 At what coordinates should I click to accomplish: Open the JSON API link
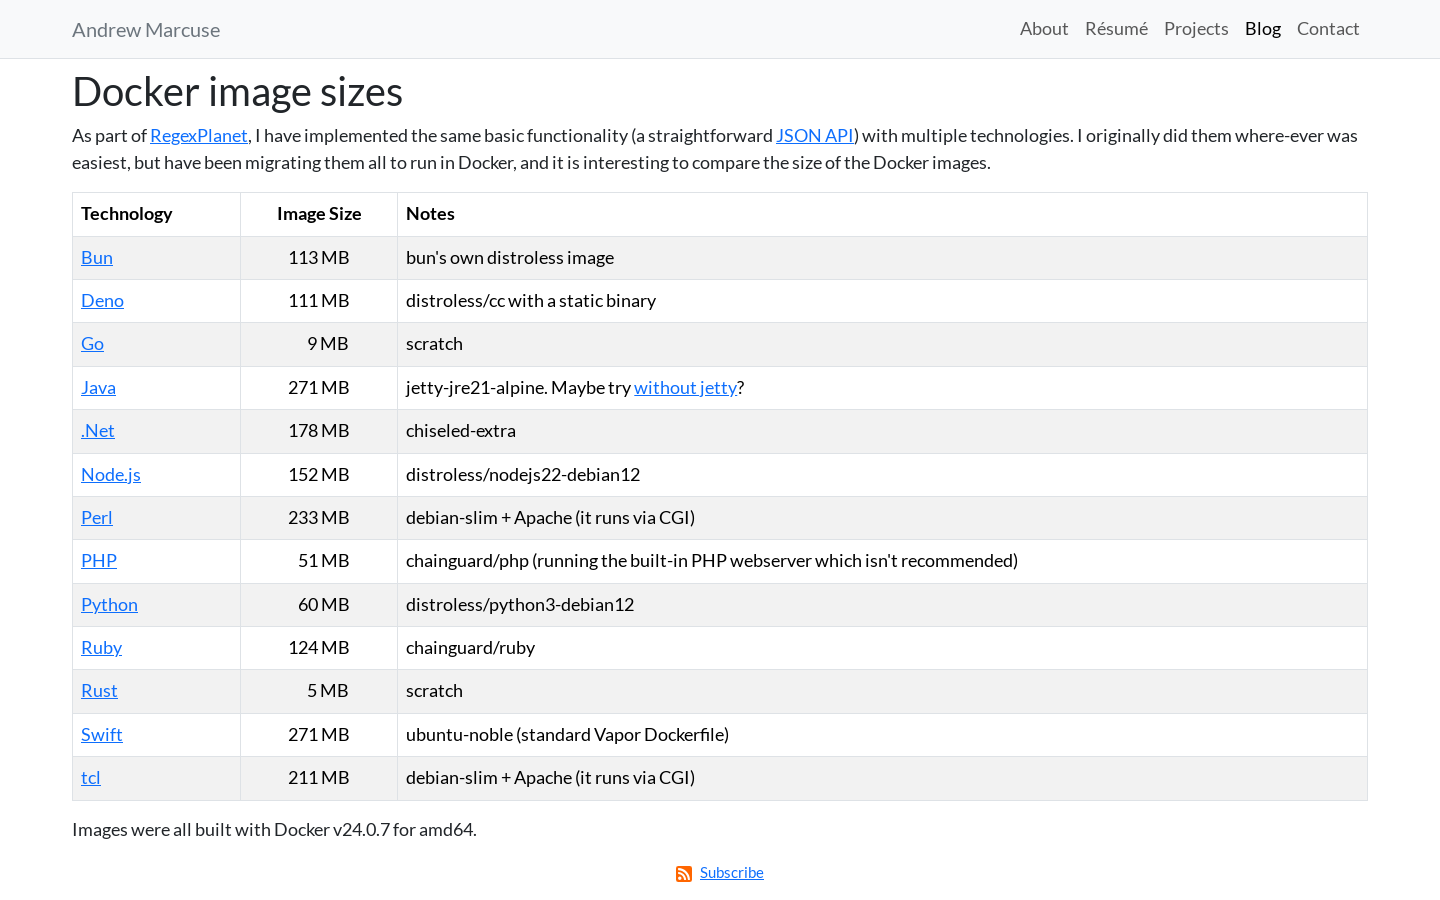click(815, 136)
